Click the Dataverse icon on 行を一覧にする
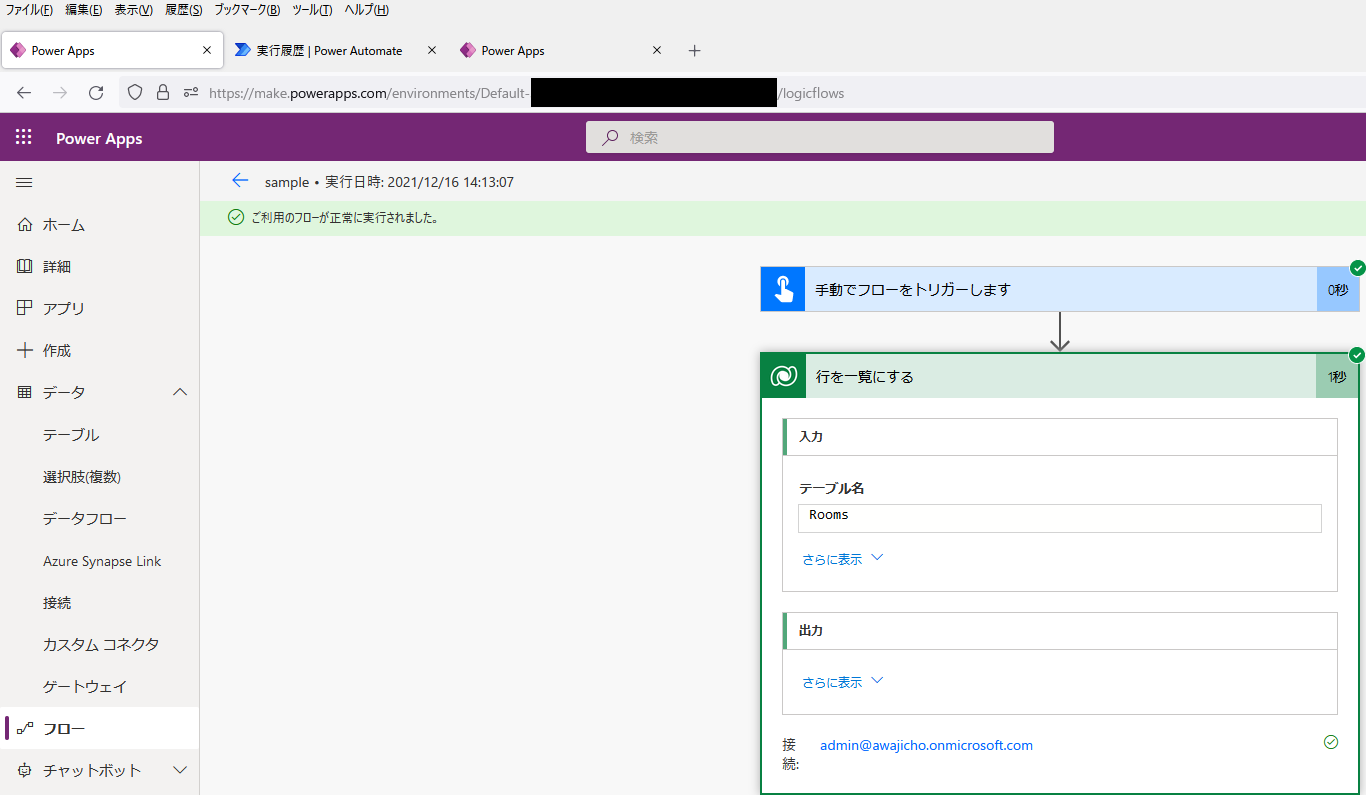Screen dimensions: 1366x795 [783, 376]
